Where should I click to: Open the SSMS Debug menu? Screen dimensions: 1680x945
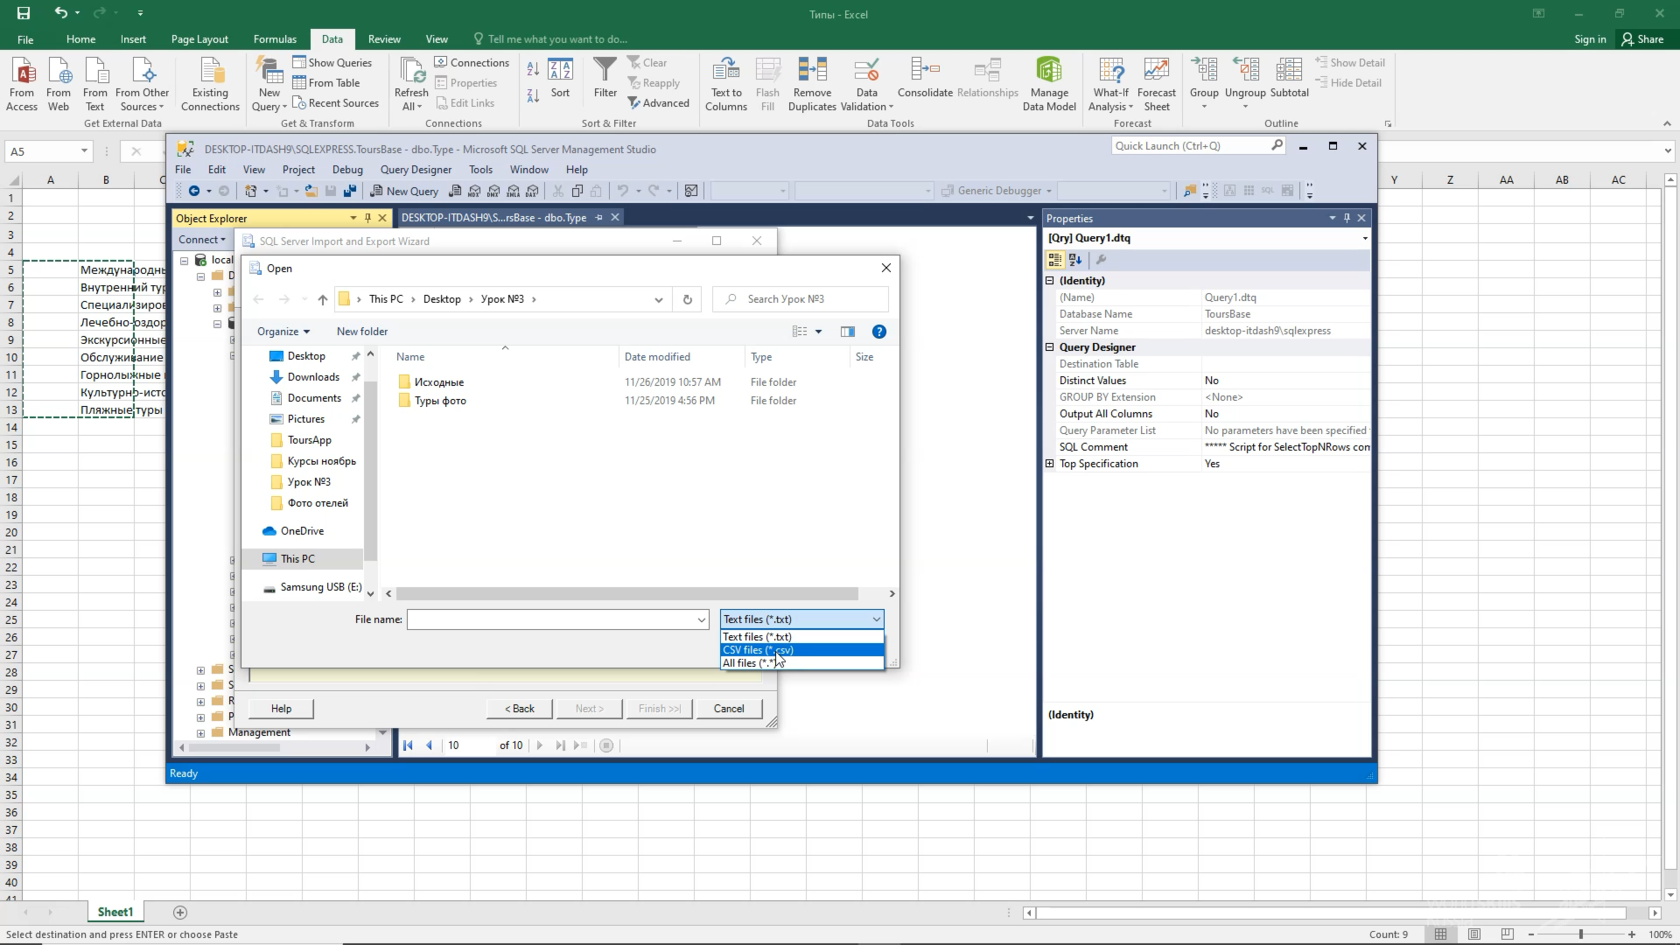pos(347,170)
